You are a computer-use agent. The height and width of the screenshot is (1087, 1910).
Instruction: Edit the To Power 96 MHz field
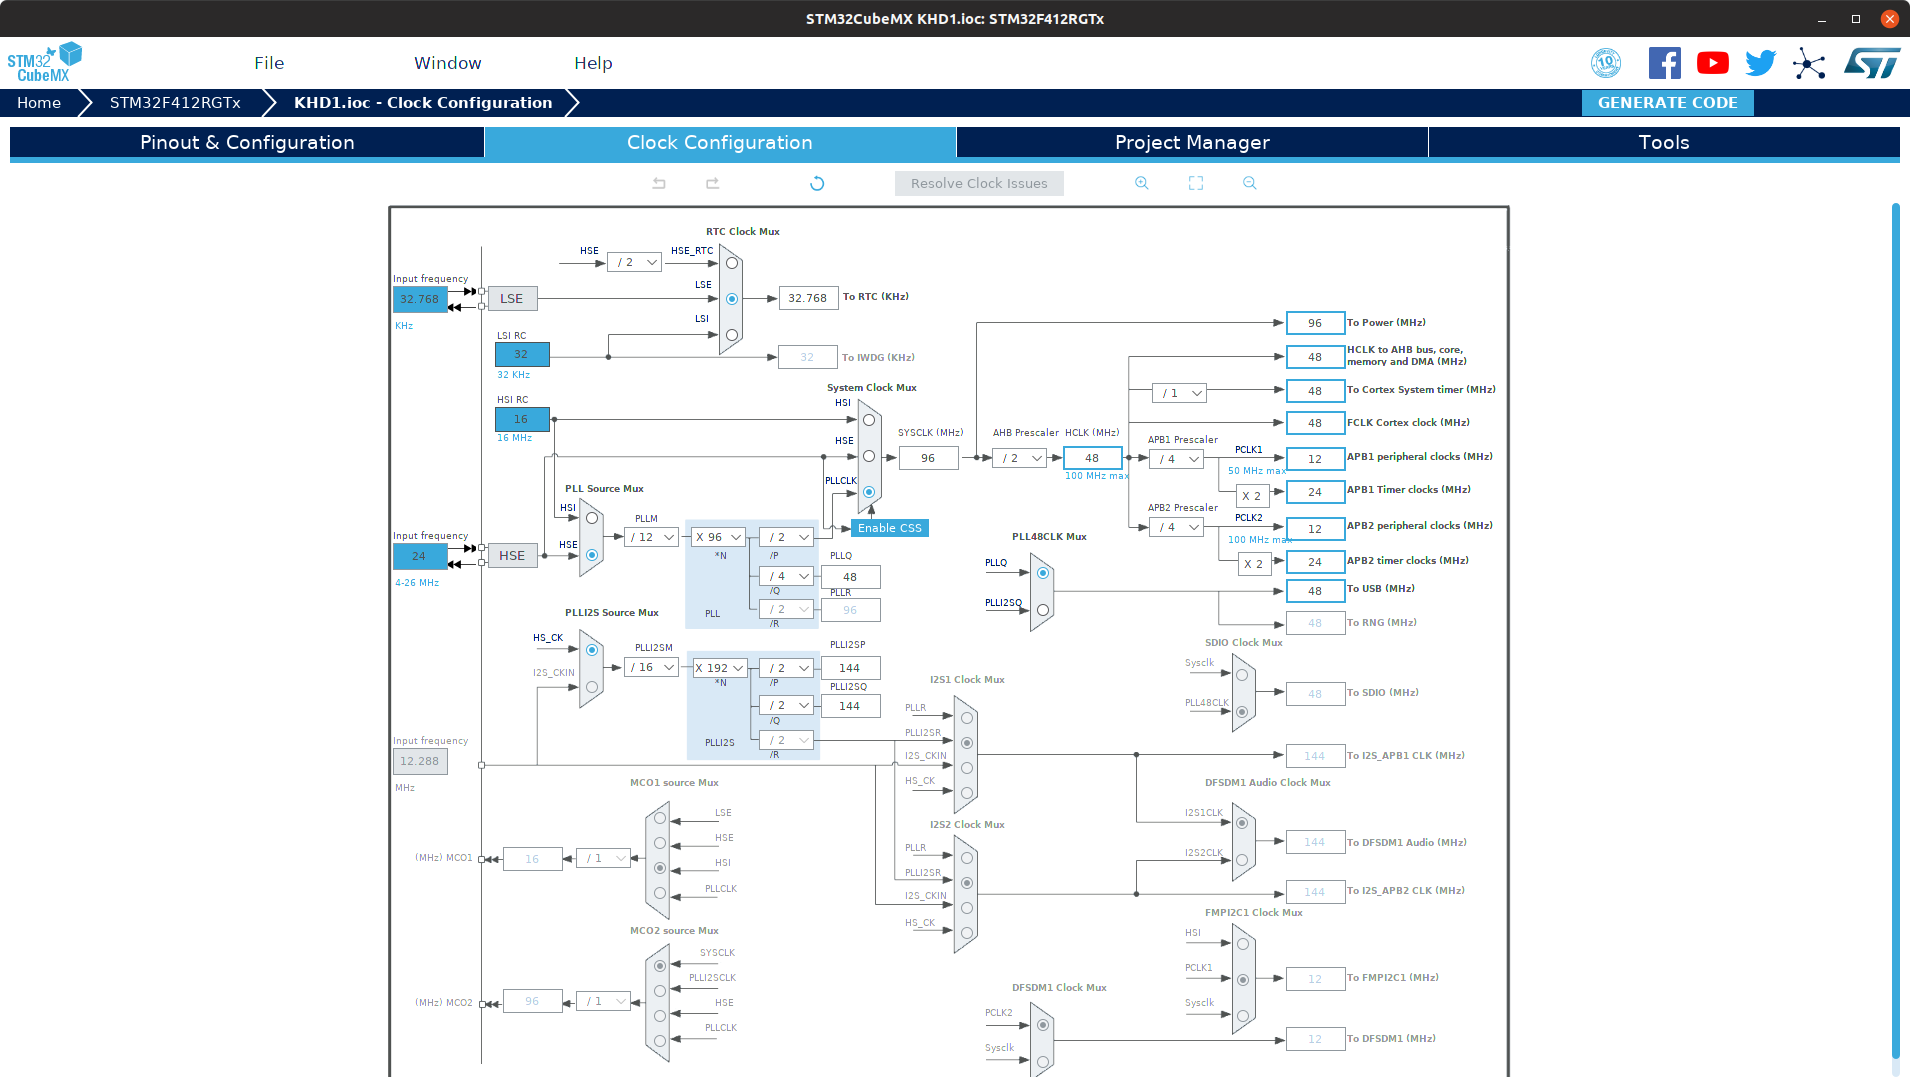1315,323
